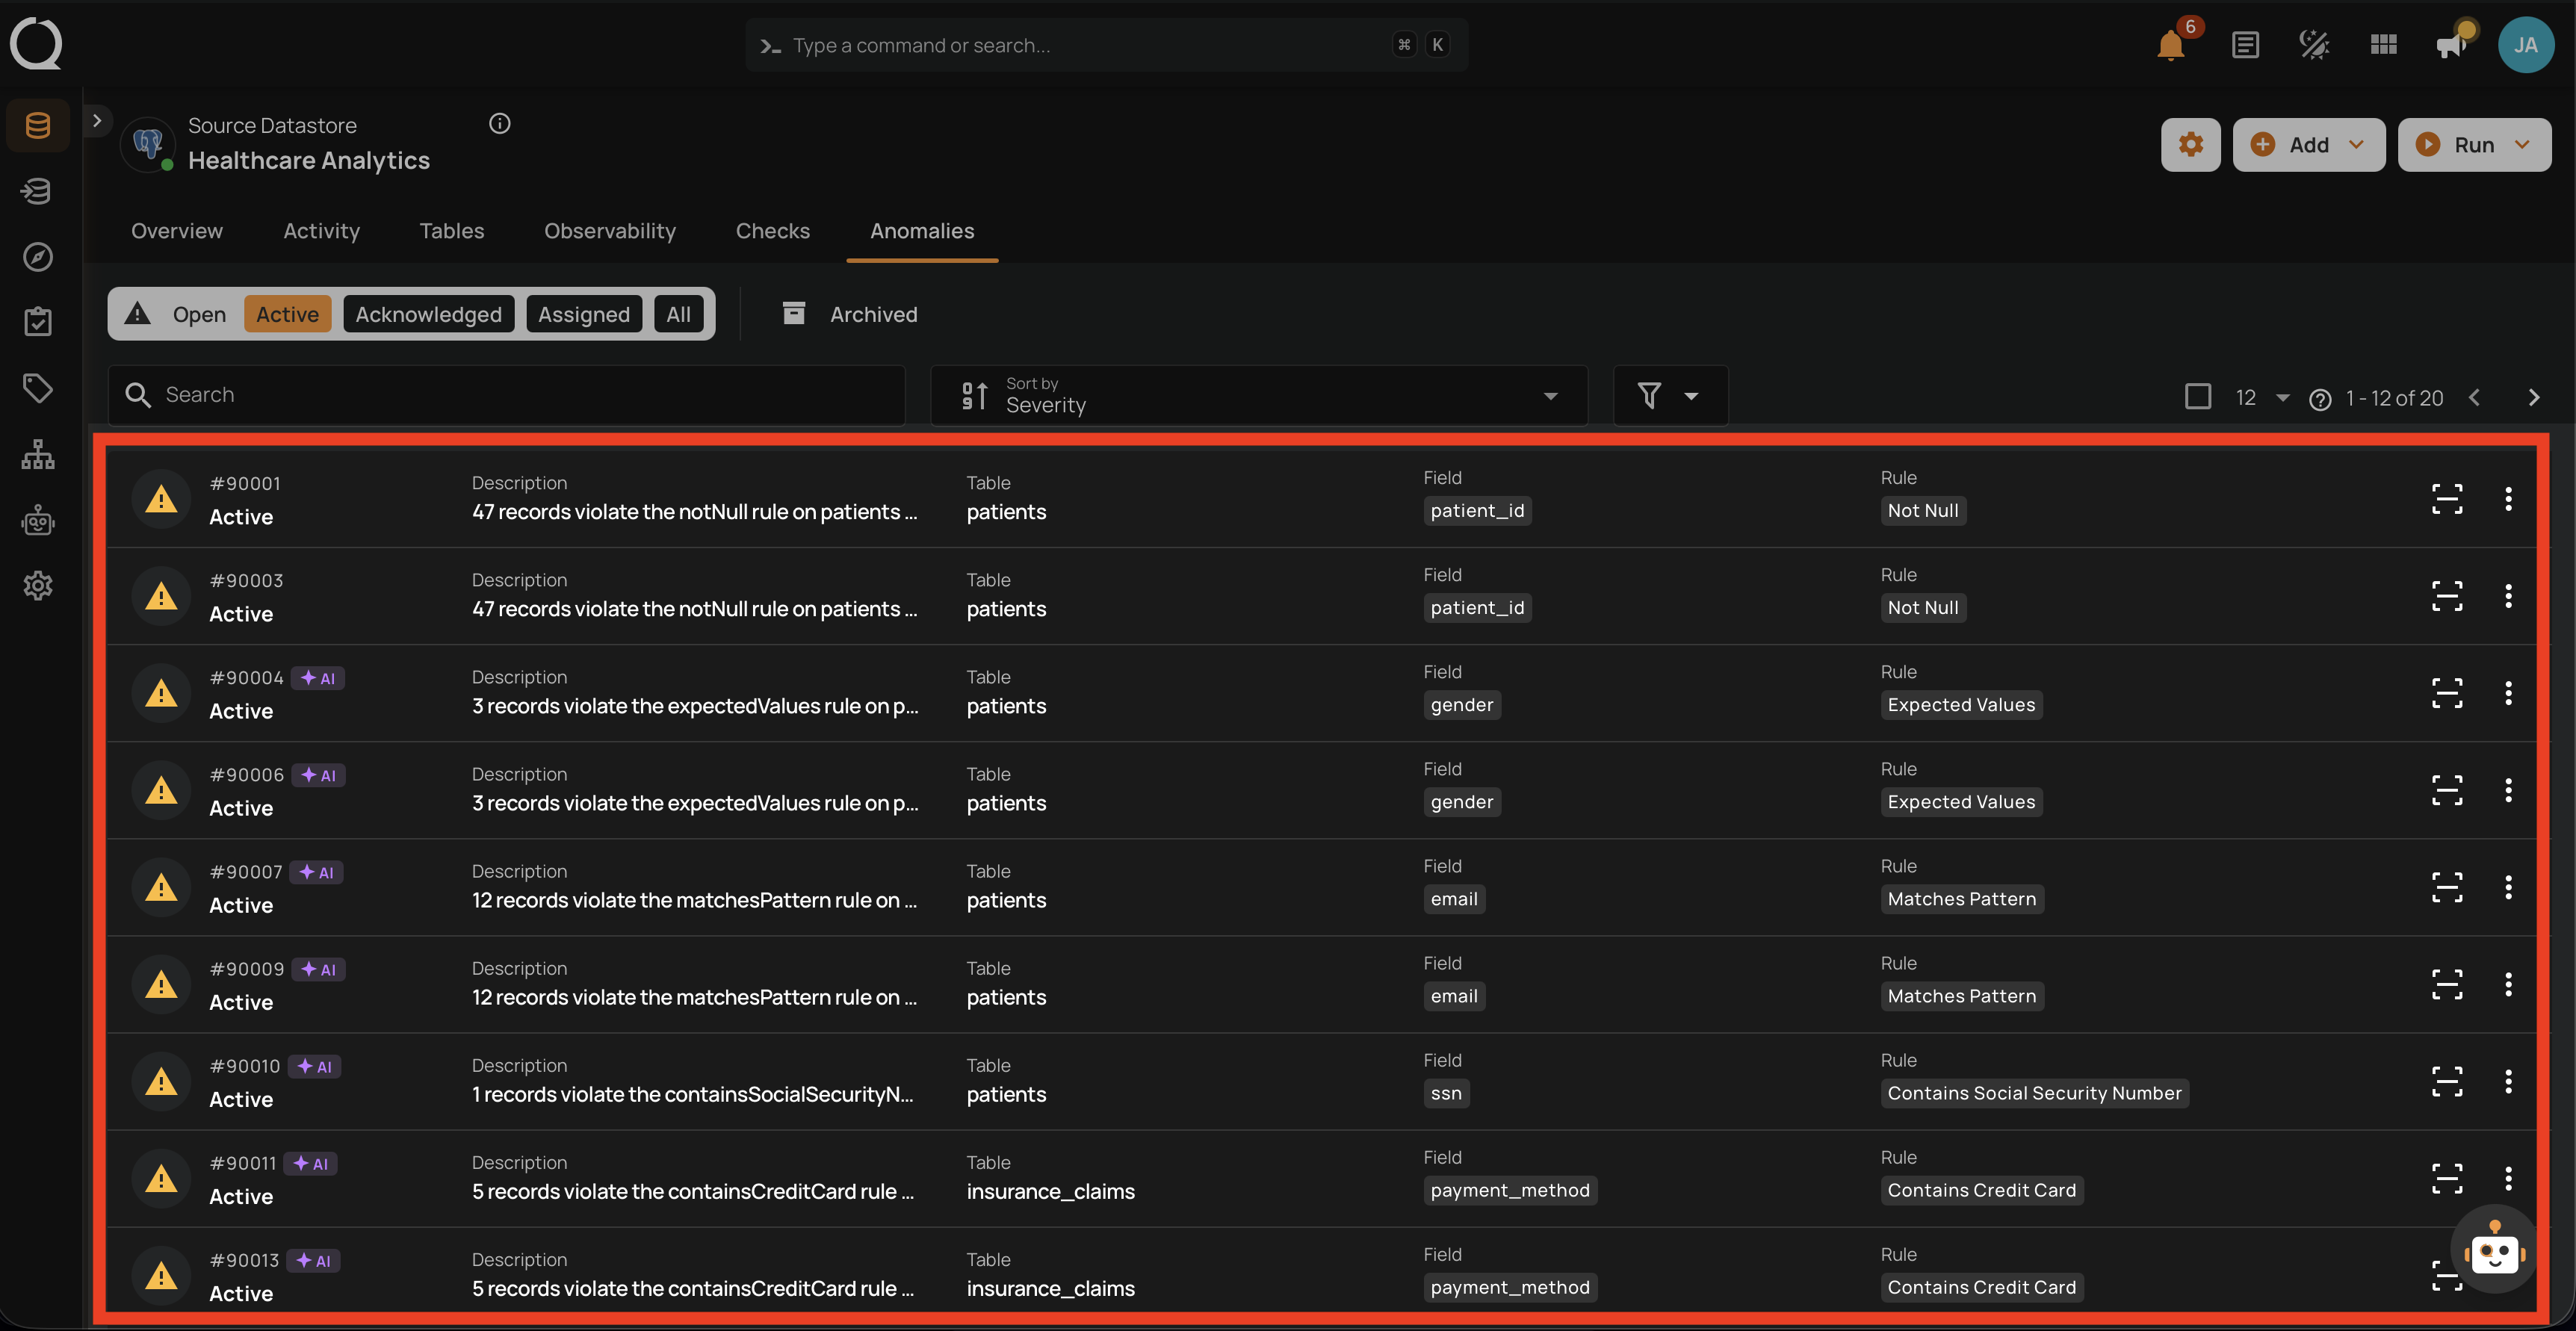Click the anomalies Search field
This screenshot has height=1331, width=2576.
tap(507, 395)
